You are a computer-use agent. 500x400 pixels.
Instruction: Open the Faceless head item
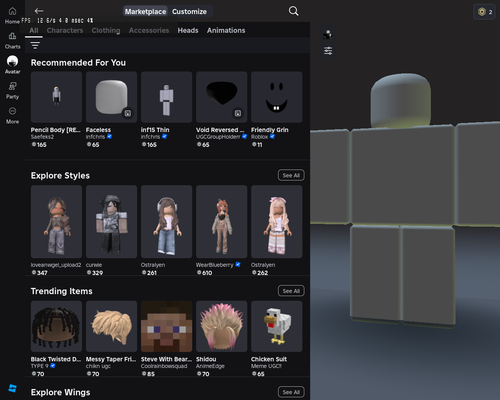(x=111, y=97)
